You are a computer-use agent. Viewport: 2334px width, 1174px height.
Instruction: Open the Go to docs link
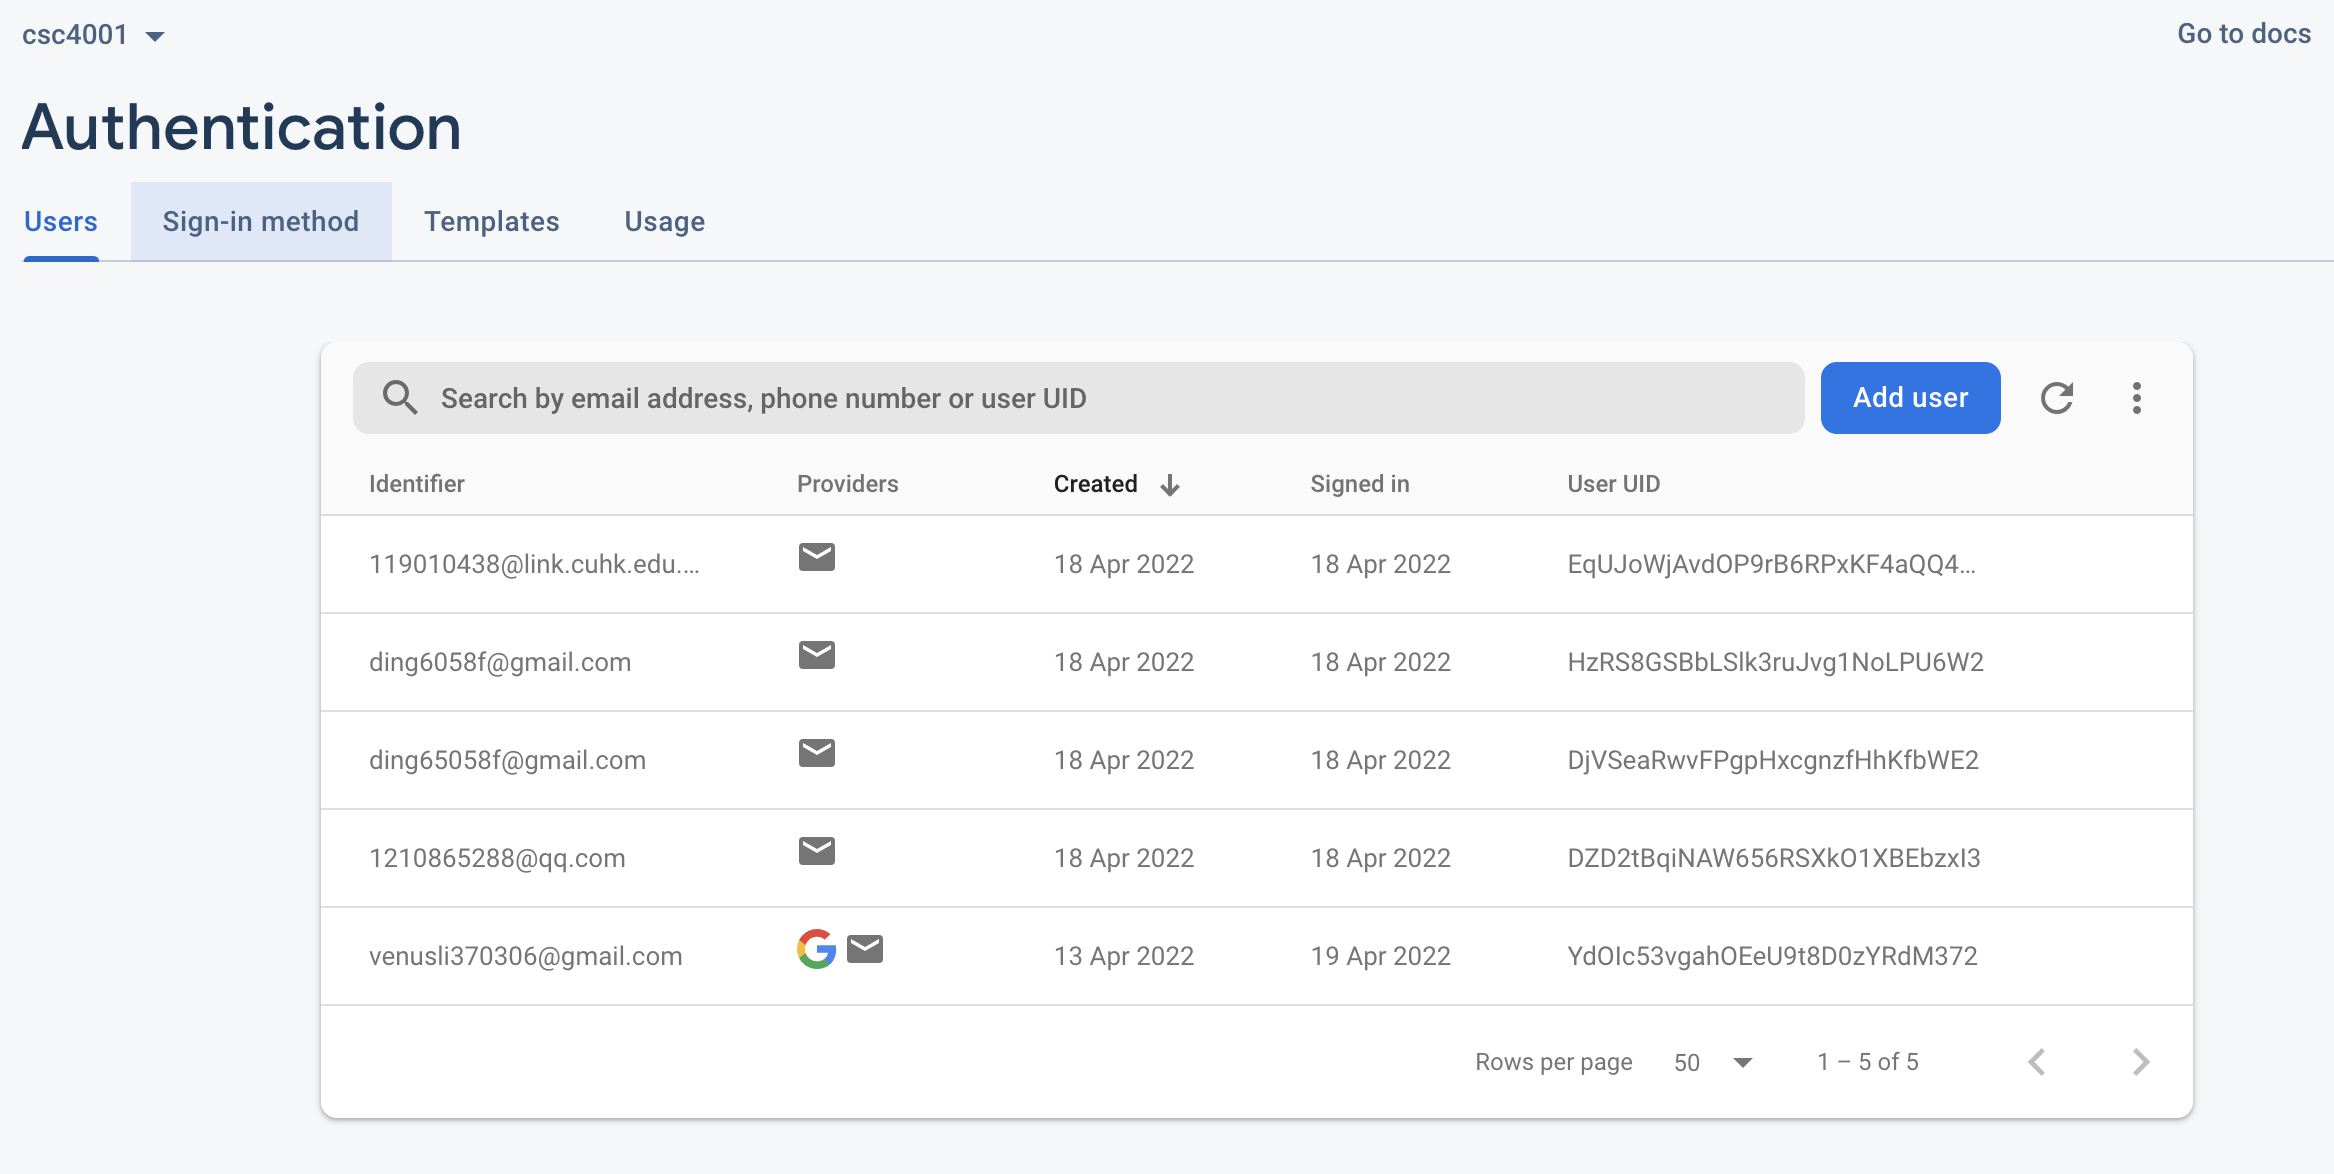(x=2243, y=34)
